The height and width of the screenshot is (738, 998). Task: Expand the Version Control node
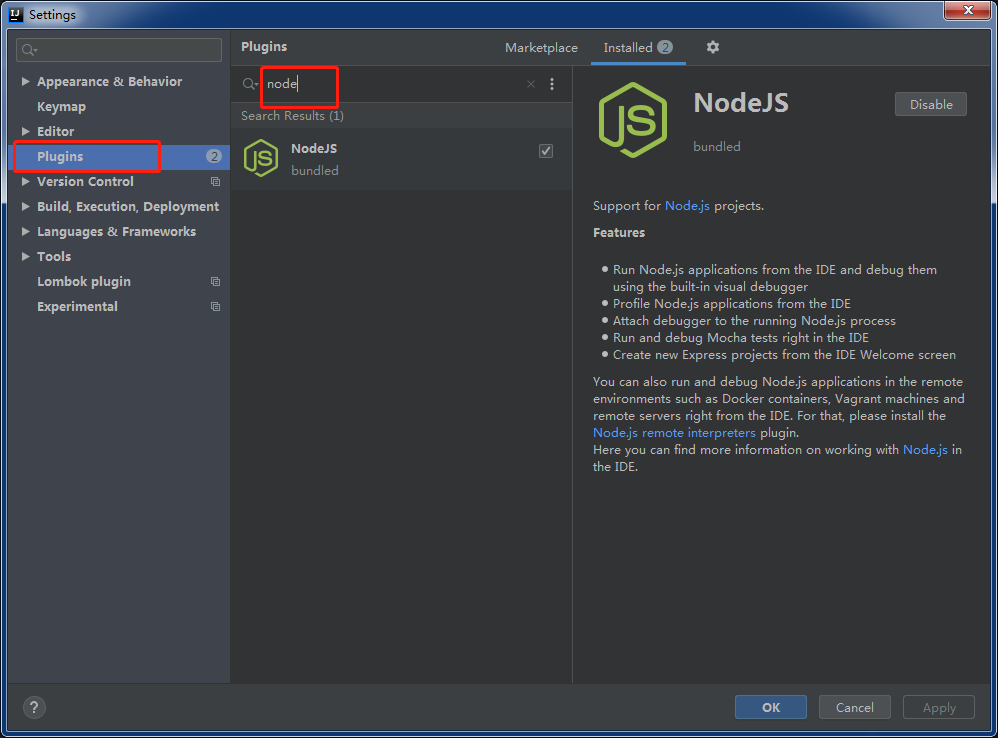coord(25,182)
